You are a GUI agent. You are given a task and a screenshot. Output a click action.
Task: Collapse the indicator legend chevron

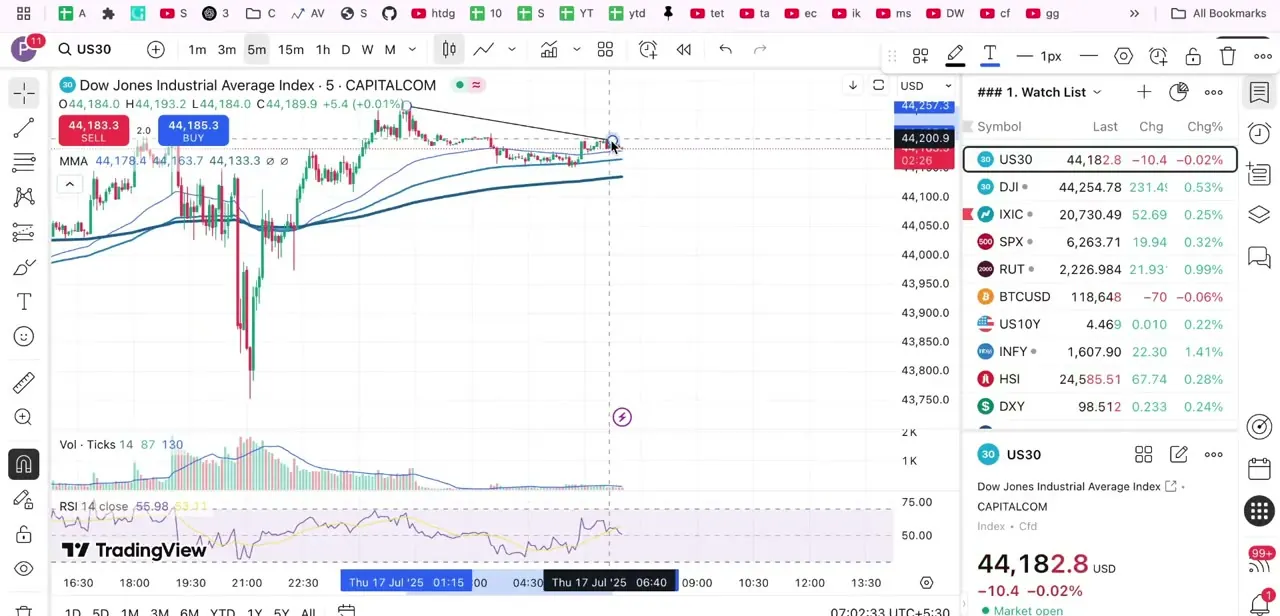point(69,184)
